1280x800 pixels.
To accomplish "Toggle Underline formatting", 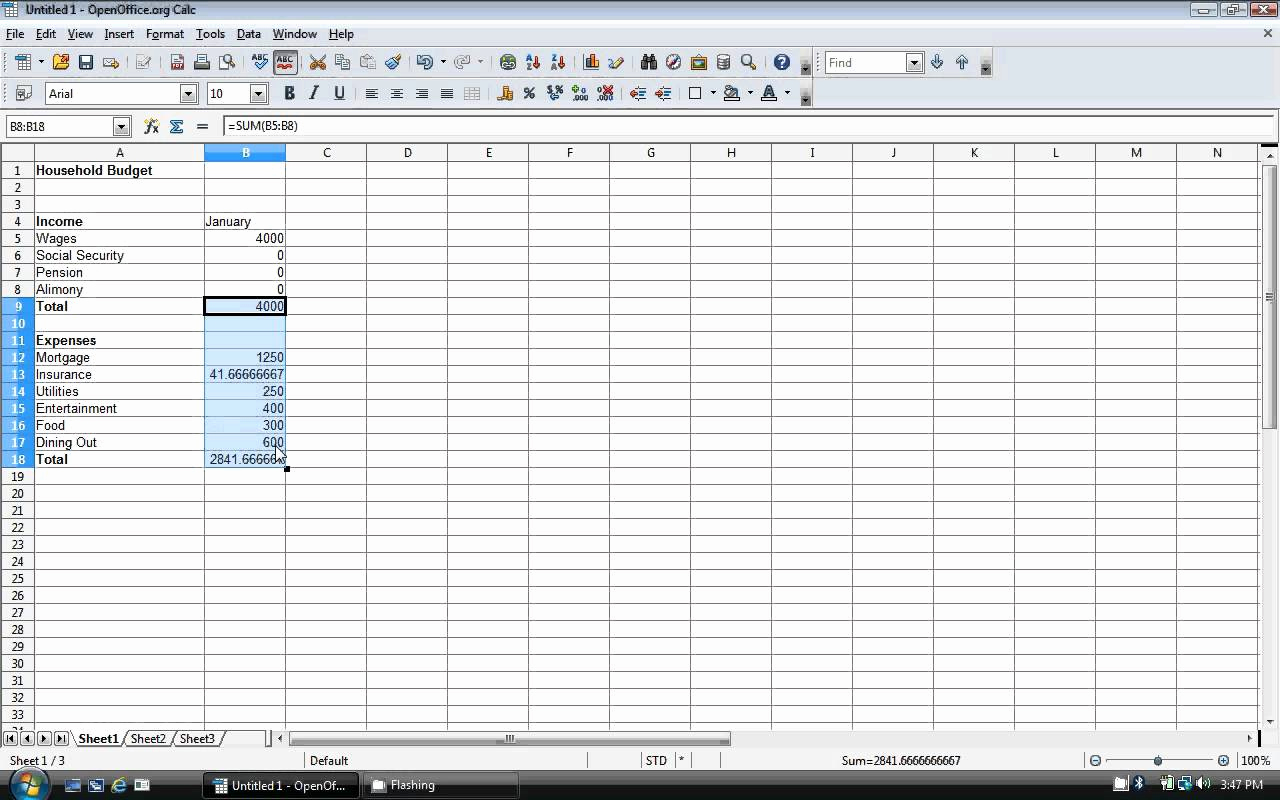I will 339,93.
